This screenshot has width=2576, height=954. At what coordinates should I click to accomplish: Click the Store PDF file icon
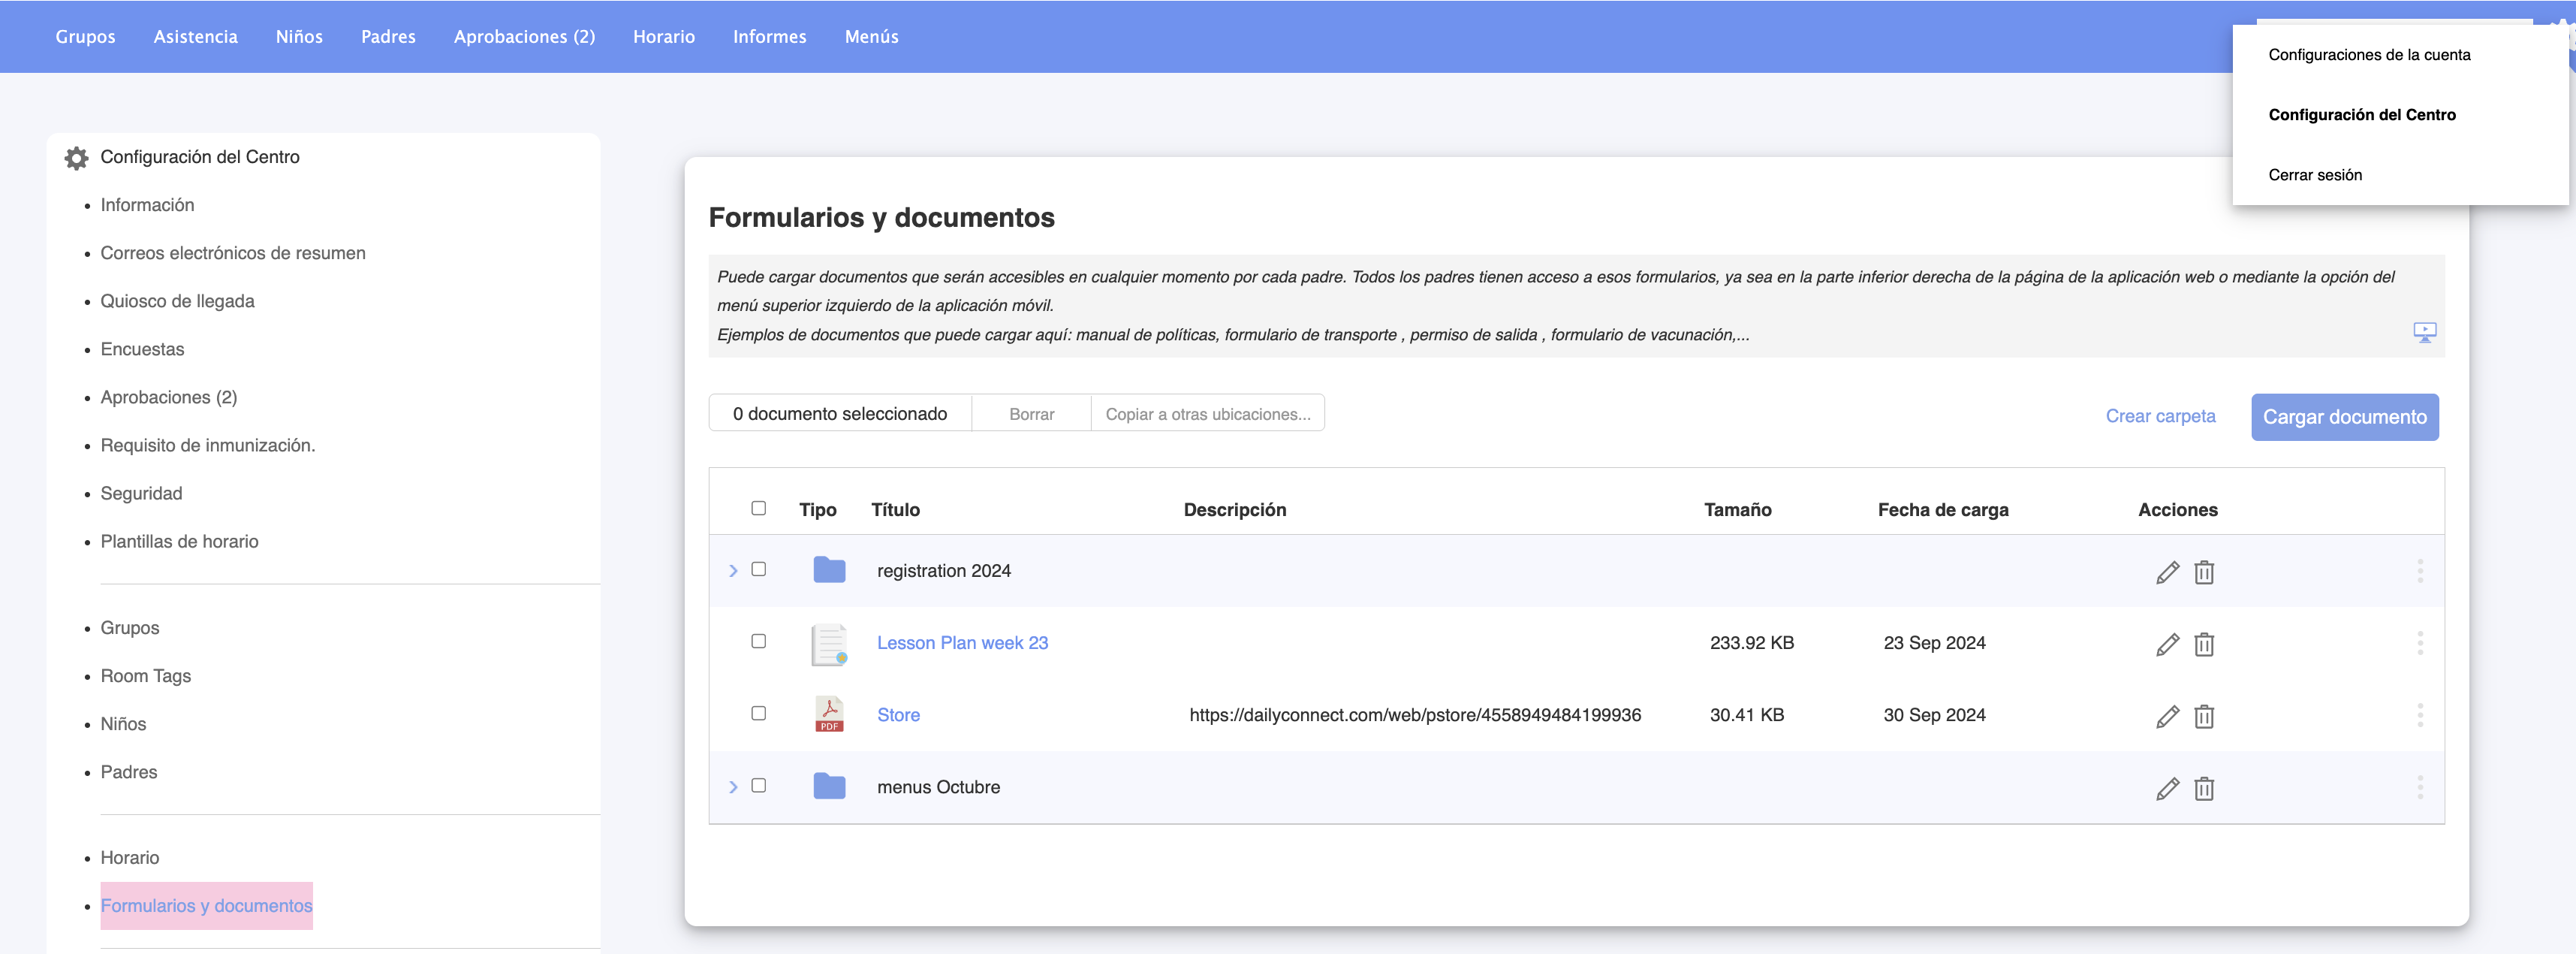(x=828, y=714)
